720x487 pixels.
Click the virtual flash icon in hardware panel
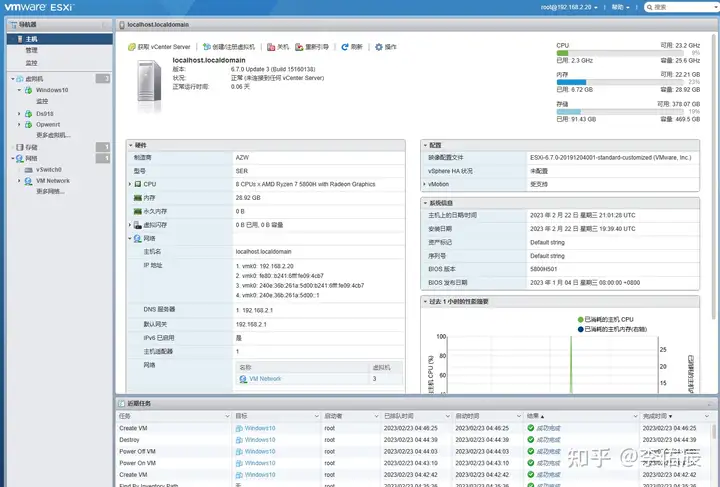[x=138, y=225]
